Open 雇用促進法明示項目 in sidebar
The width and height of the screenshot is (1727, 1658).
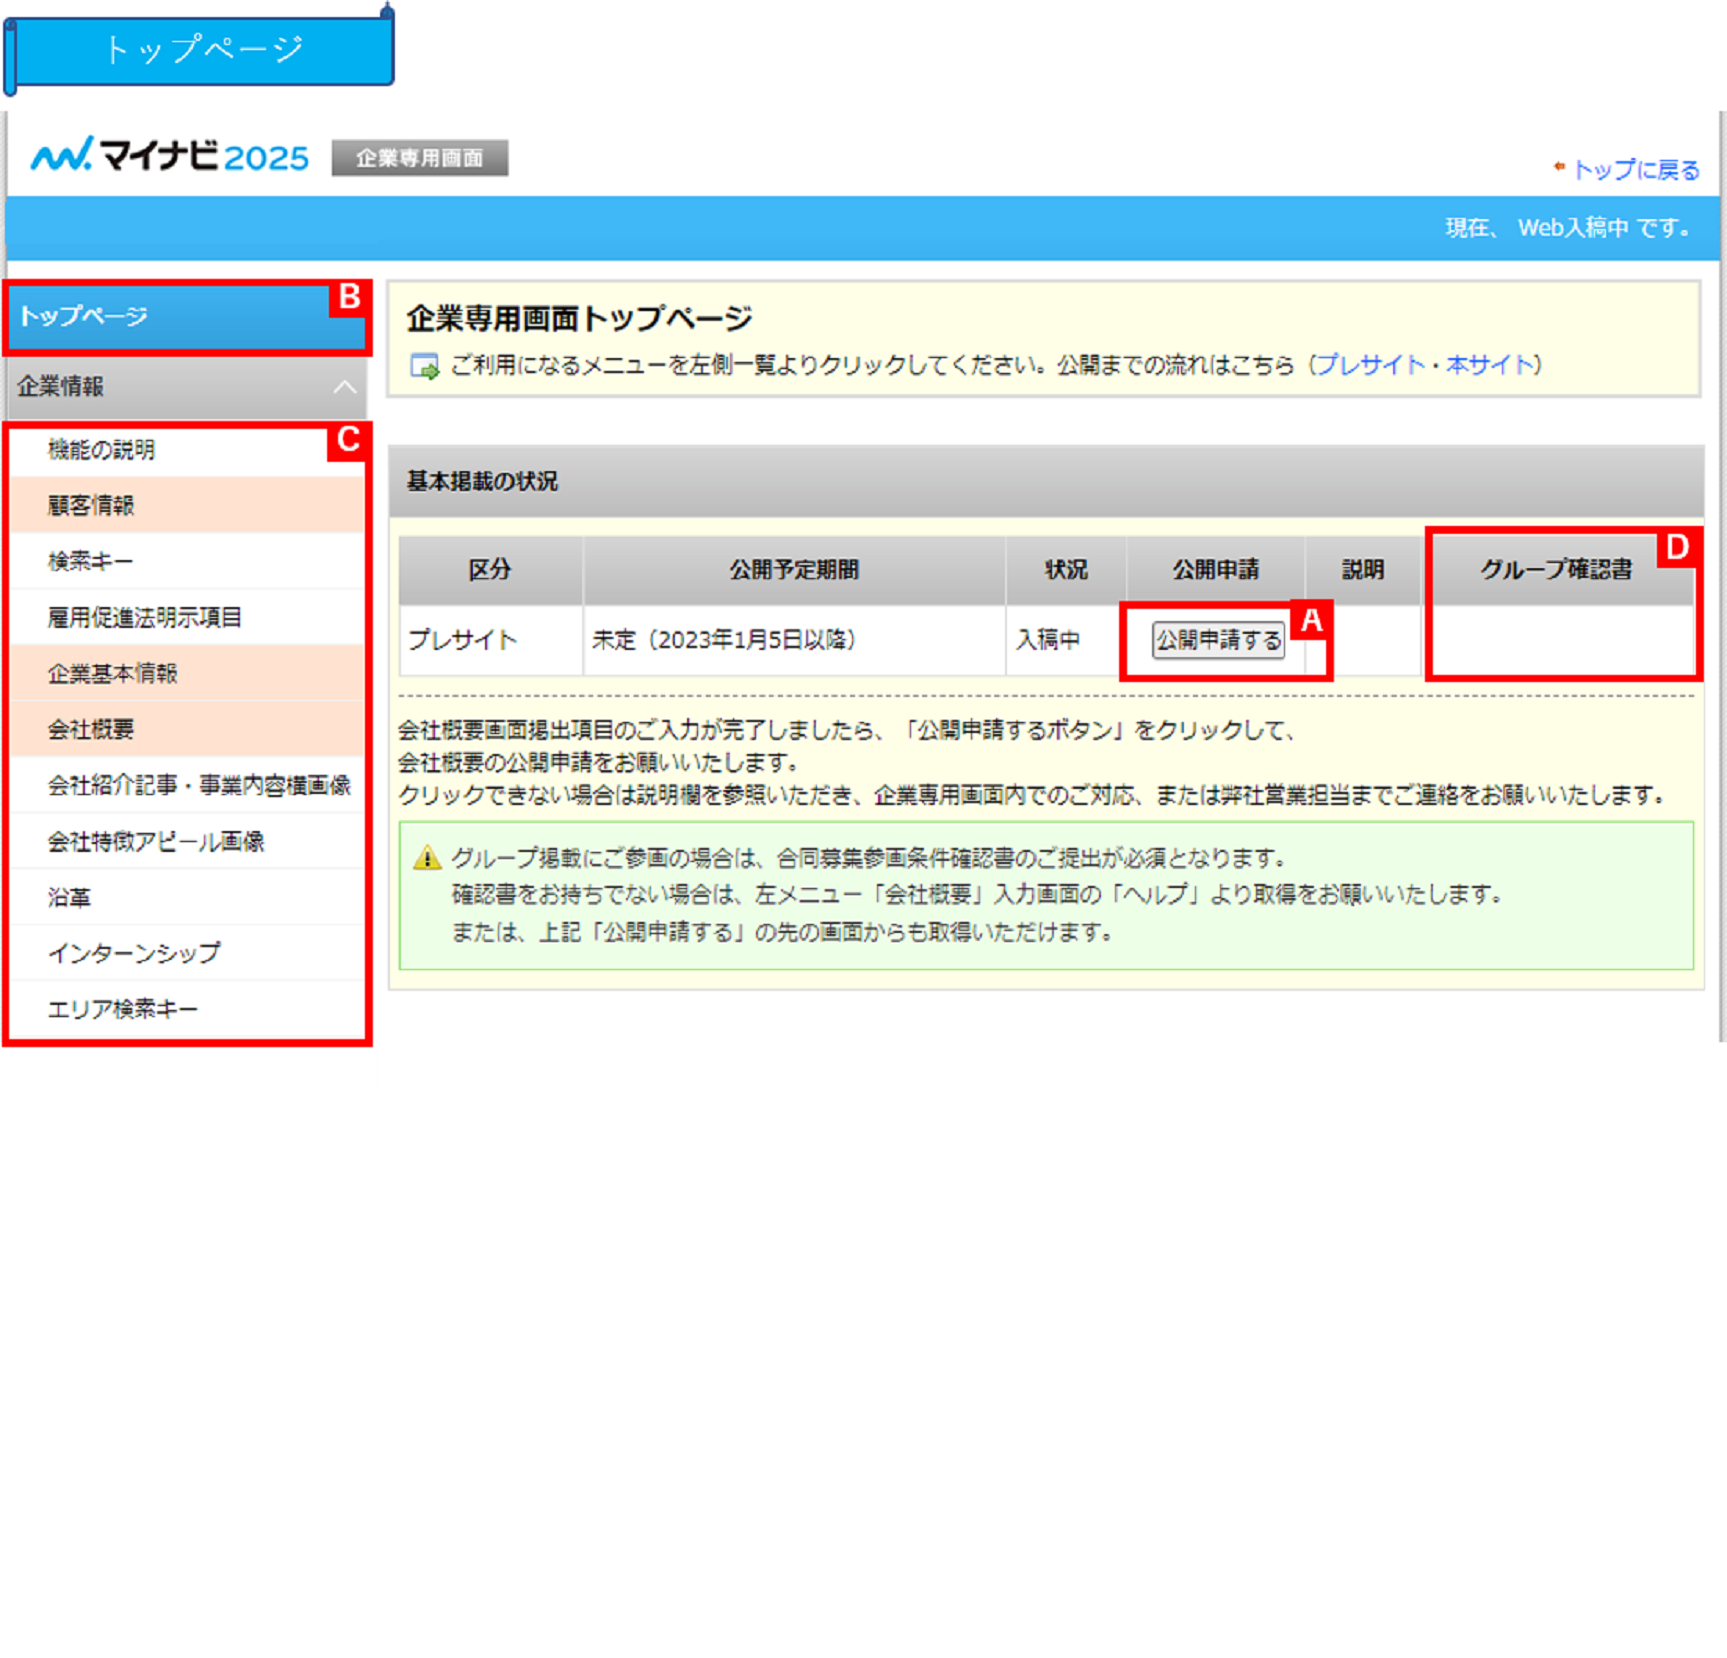point(187,618)
